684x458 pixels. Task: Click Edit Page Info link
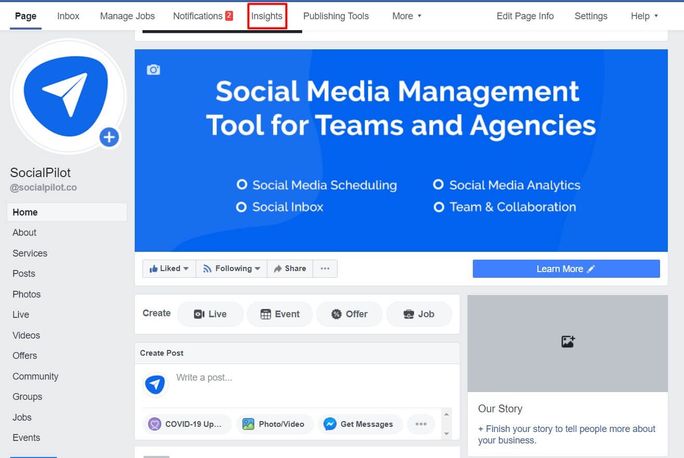tap(525, 16)
